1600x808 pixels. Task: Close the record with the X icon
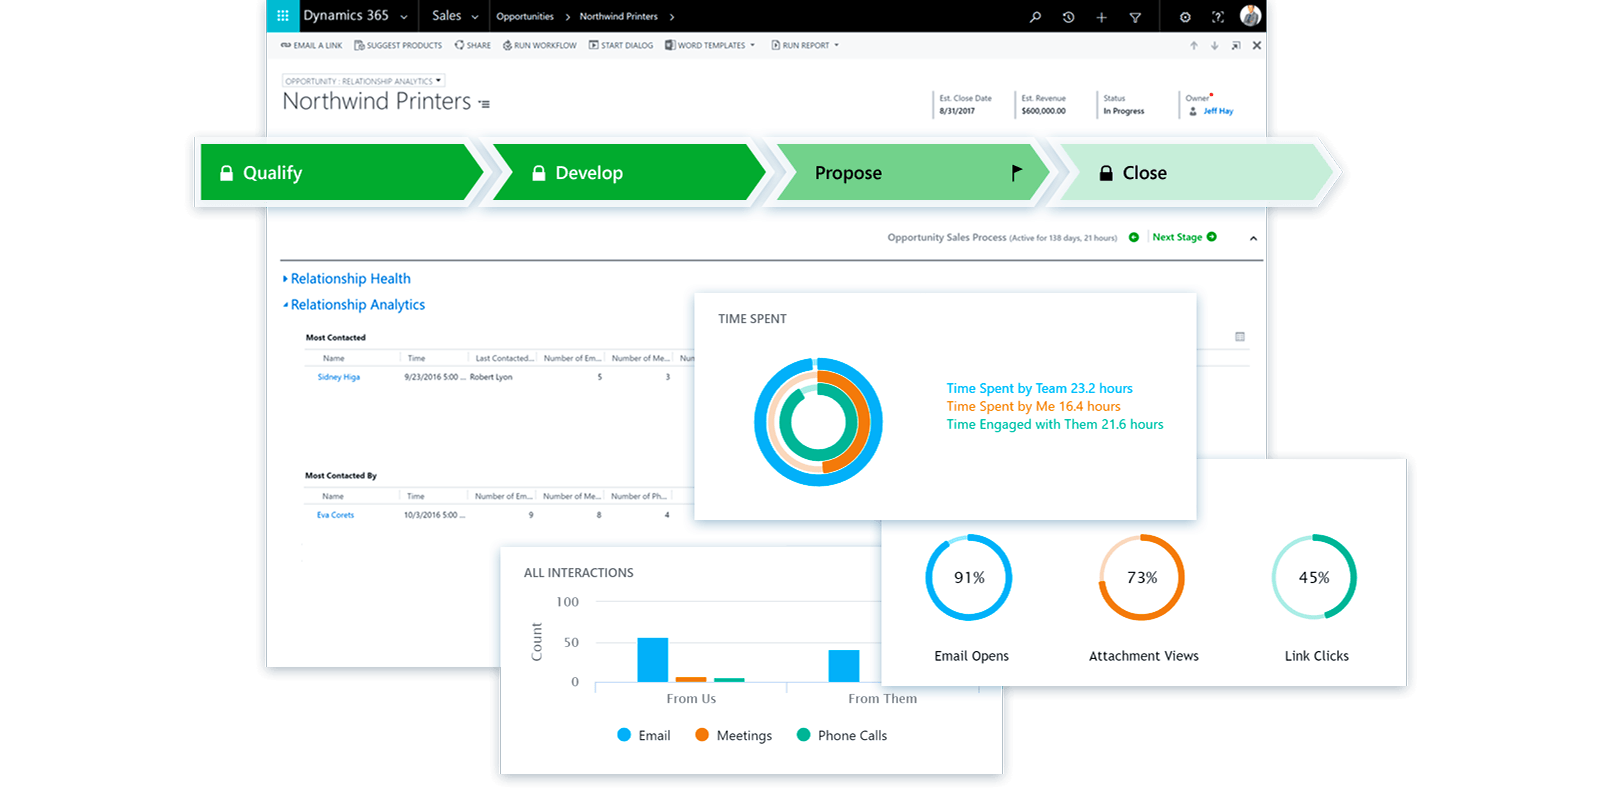tap(1257, 46)
